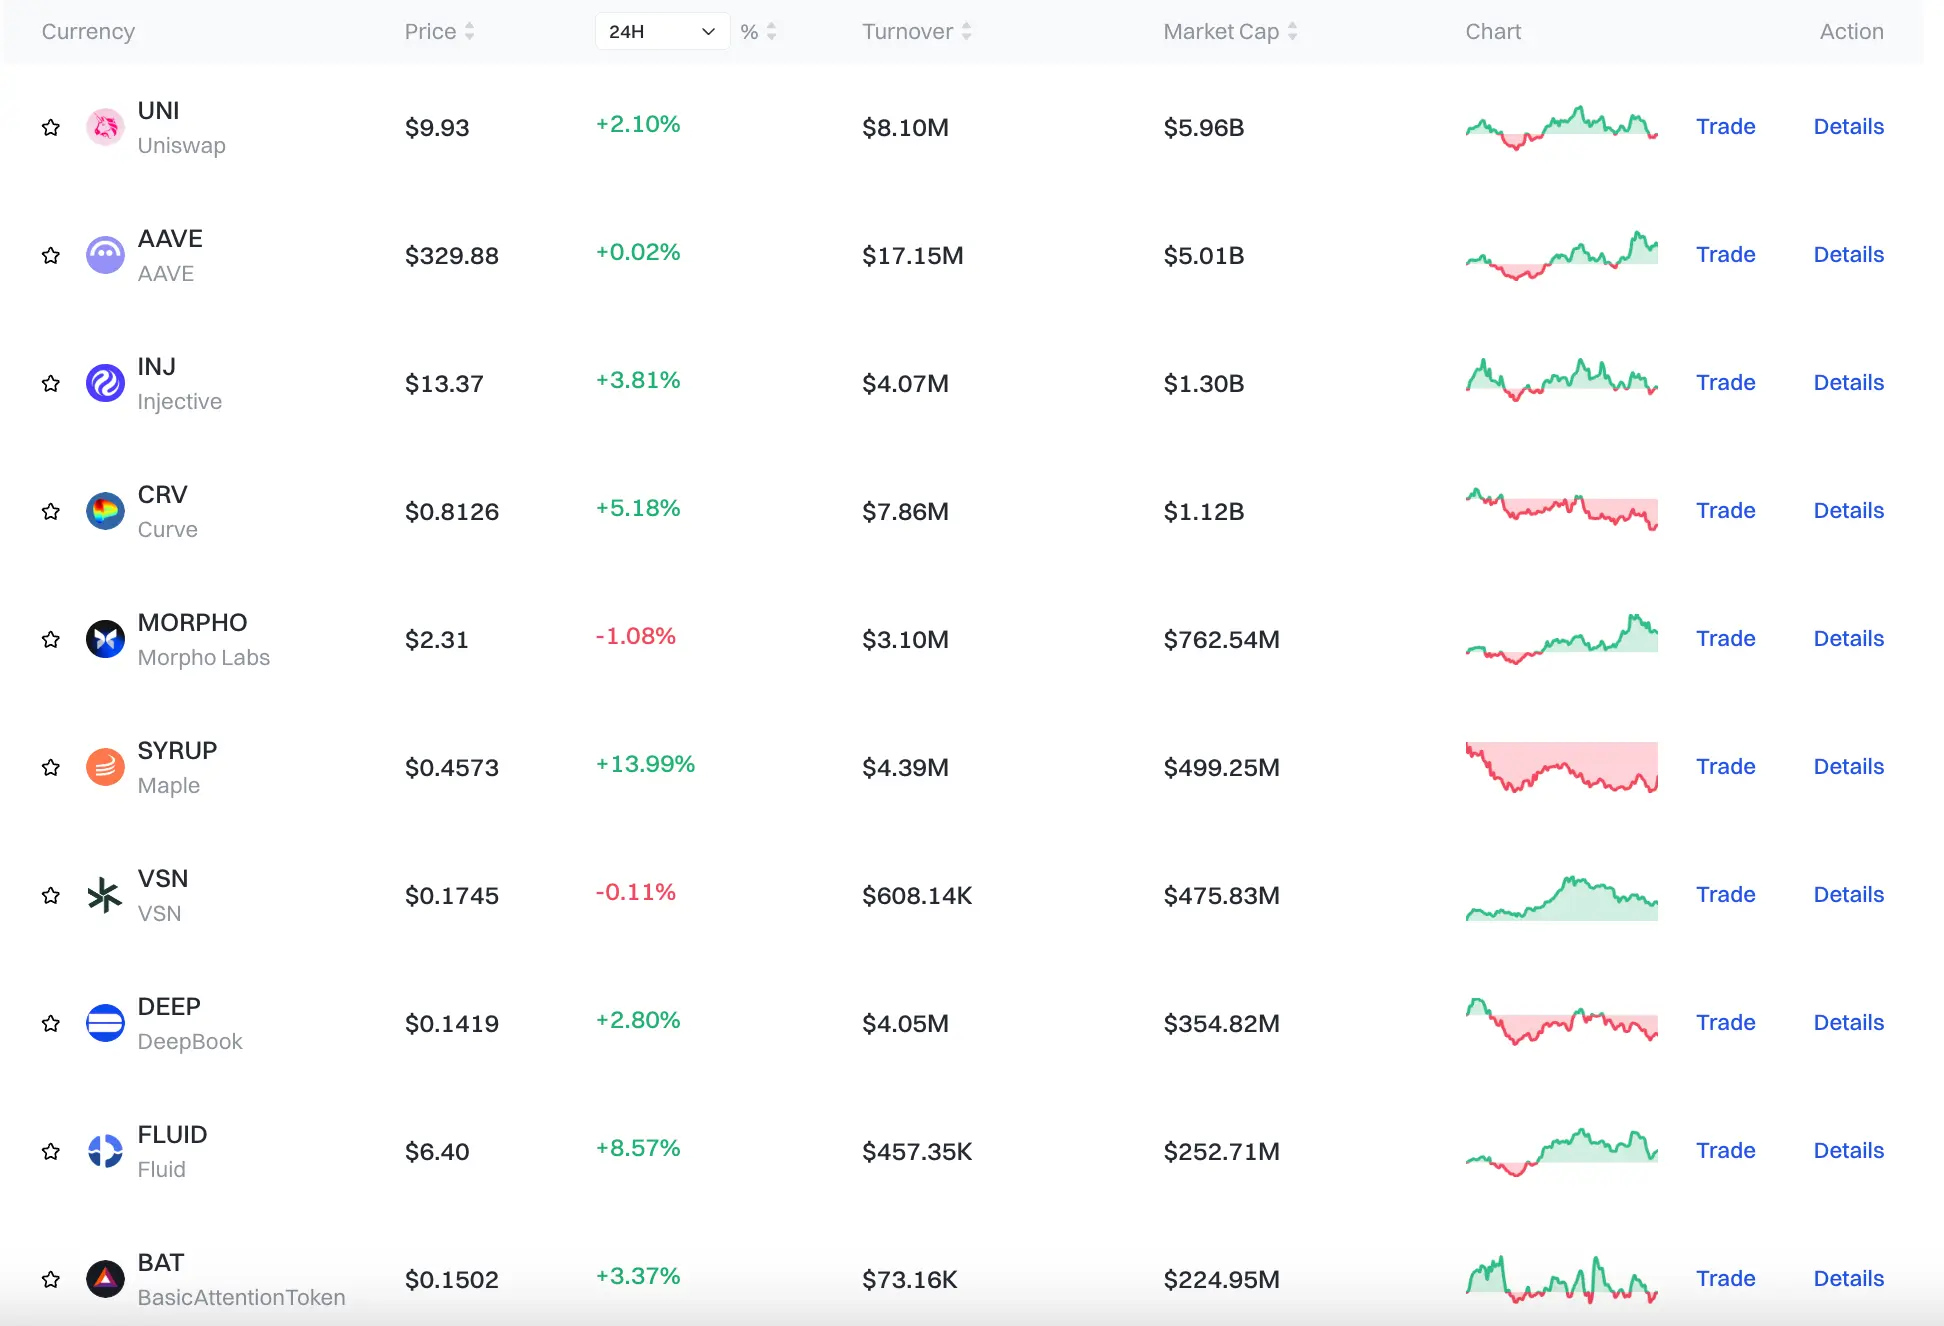The height and width of the screenshot is (1326, 1944).
Task: Open Details for AAVE
Action: tap(1848, 255)
